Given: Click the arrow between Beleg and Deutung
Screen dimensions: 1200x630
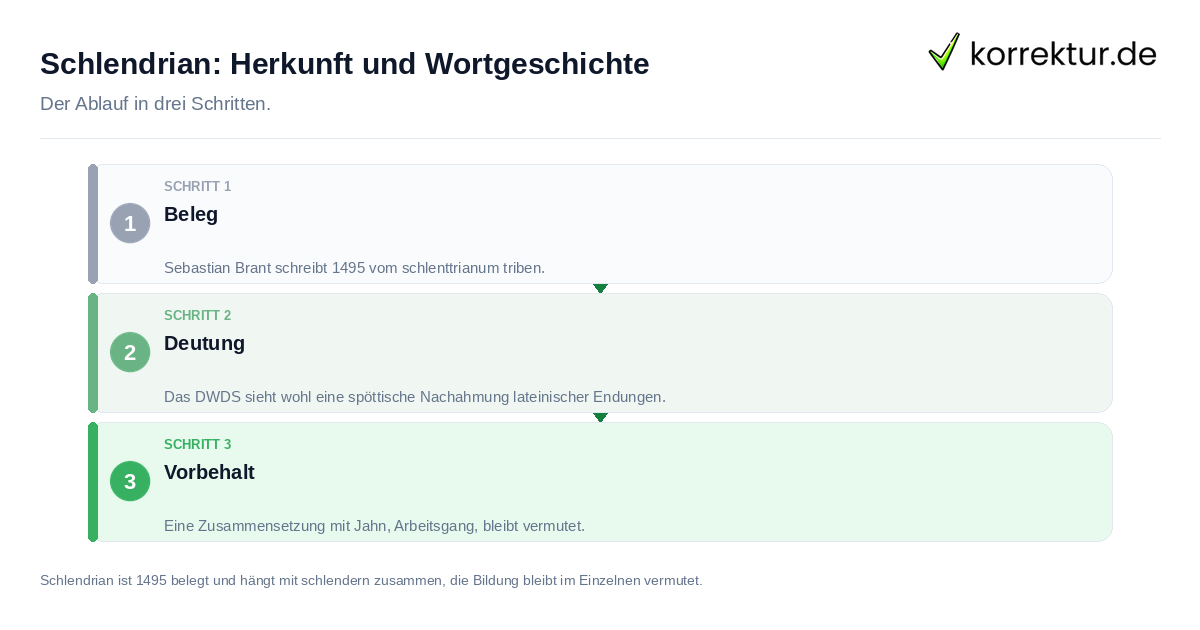Looking at the screenshot, I should 600,288.
